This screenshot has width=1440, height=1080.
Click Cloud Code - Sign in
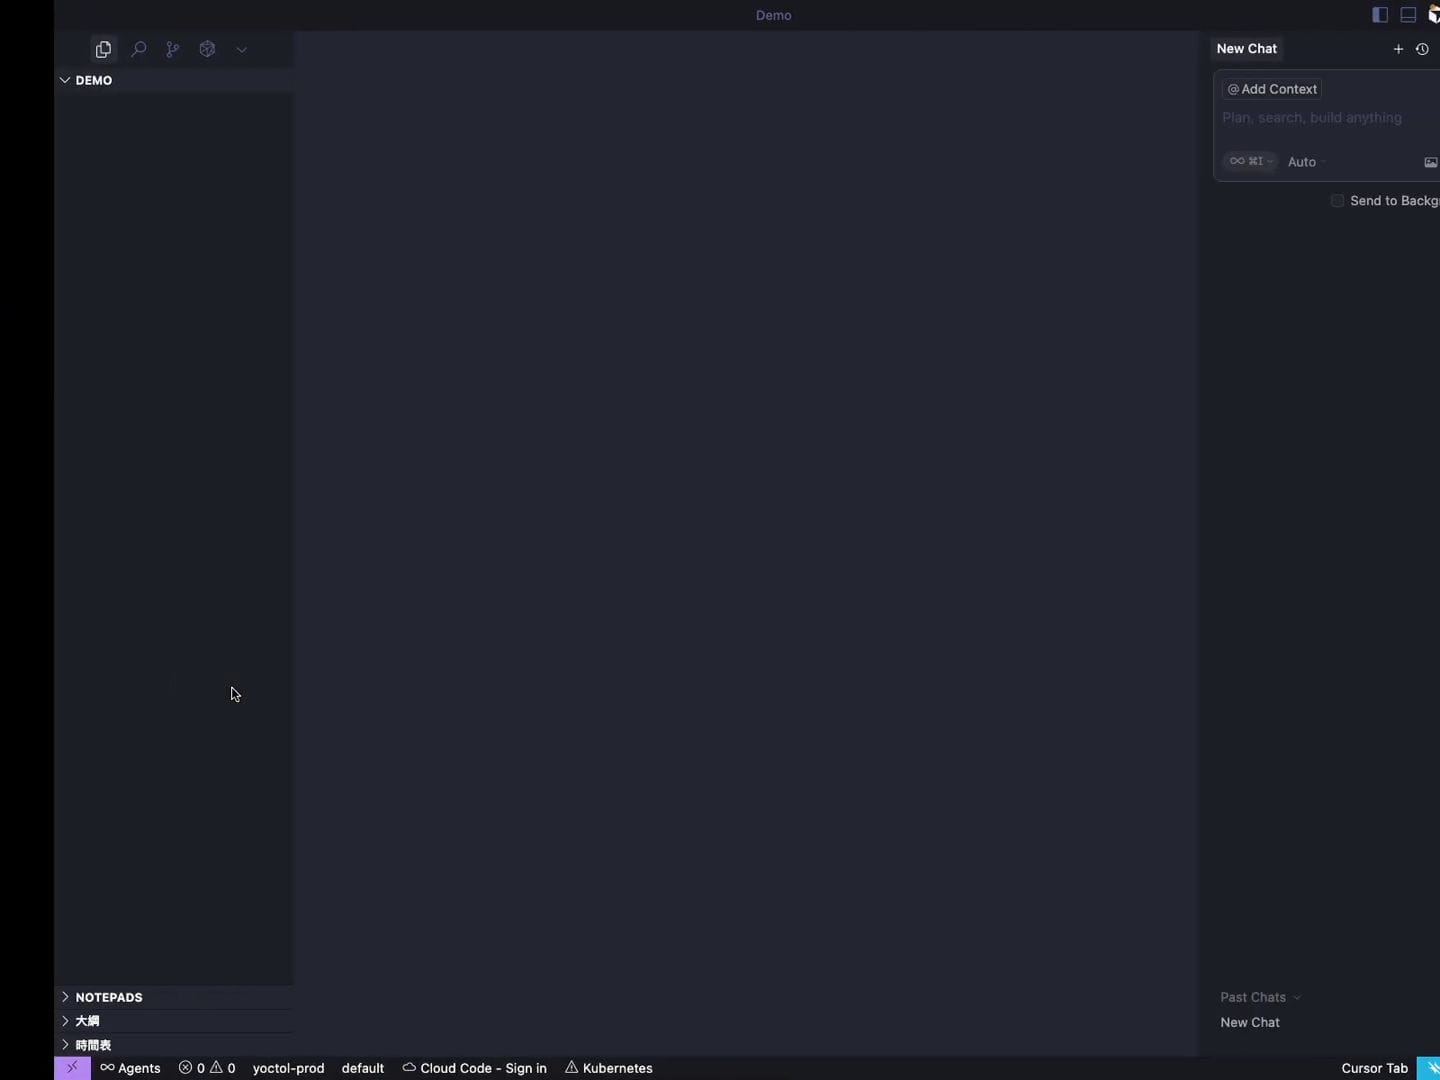coord(474,1068)
